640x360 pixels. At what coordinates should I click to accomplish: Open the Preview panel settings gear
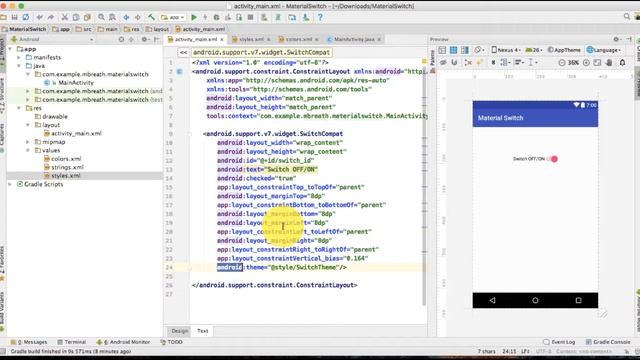[616, 39]
